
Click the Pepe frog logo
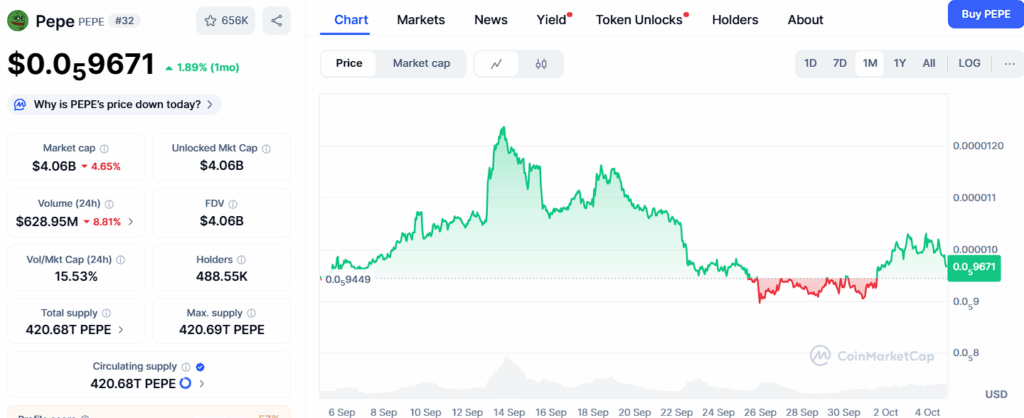(x=19, y=20)
